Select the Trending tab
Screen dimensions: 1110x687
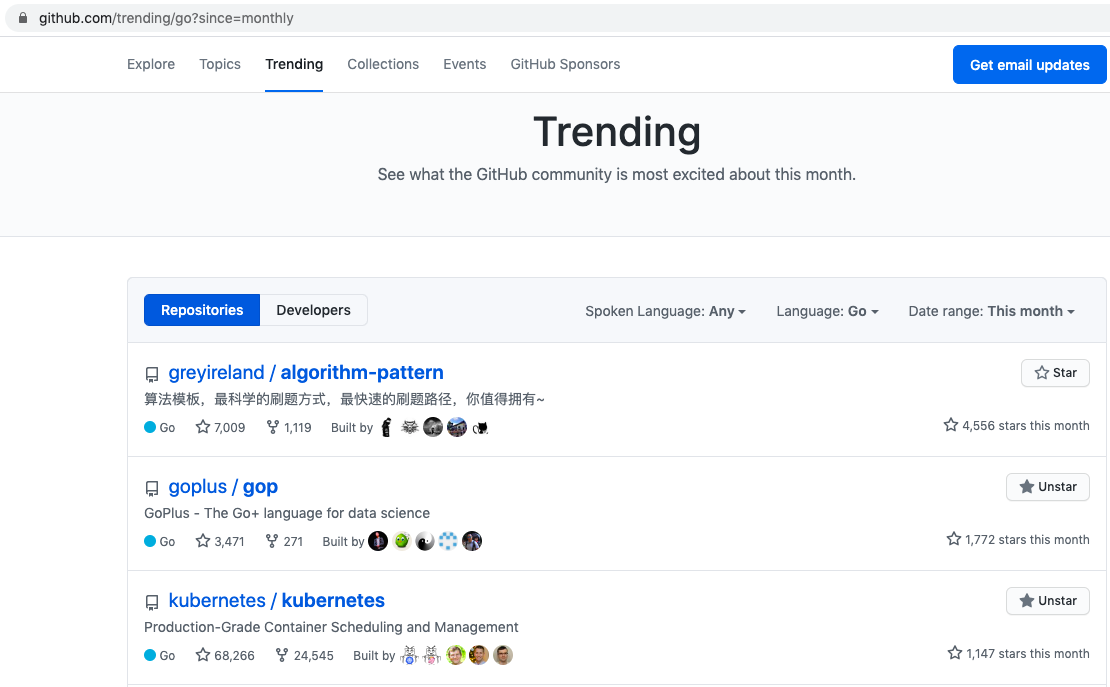(294, 64)
